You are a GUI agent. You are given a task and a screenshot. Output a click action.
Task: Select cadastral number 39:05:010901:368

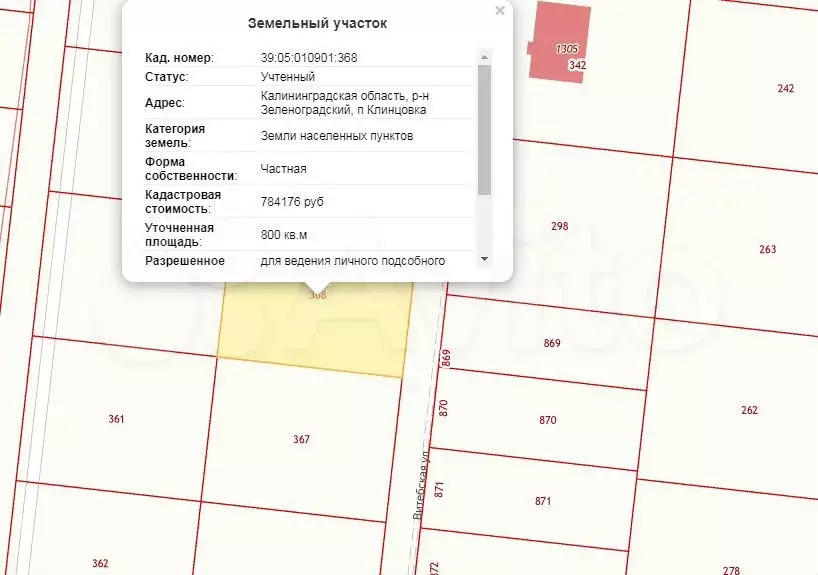309,58
